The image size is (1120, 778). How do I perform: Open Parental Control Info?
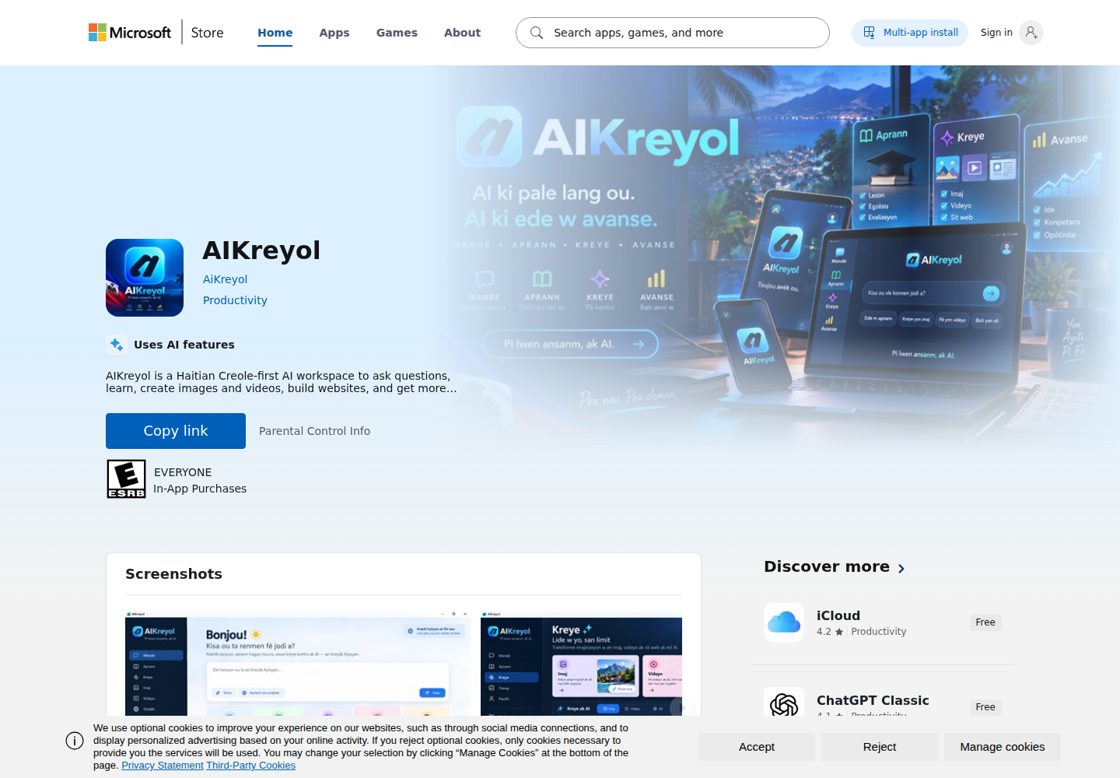point(314,431)
